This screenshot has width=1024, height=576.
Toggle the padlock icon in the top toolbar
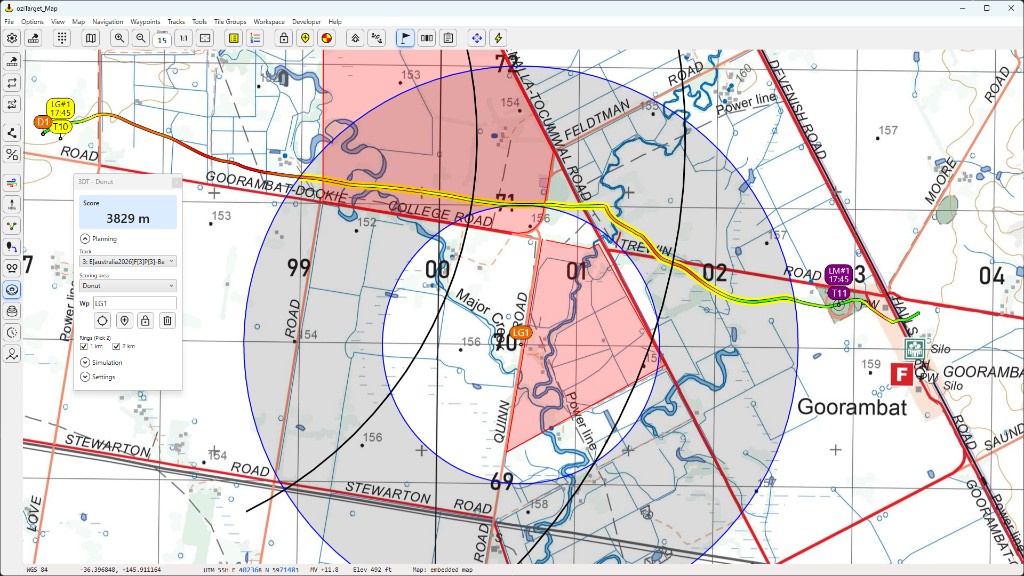pos(284,38)
